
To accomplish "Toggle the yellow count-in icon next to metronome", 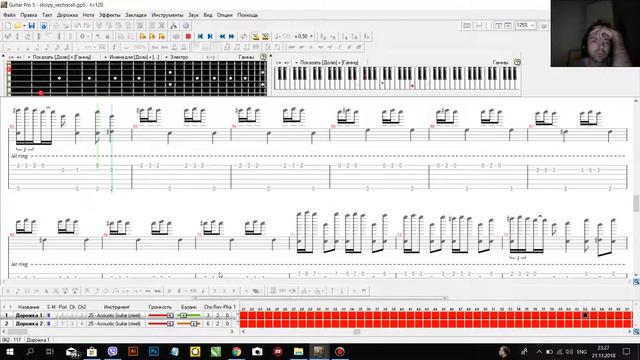I will point(265,36).
